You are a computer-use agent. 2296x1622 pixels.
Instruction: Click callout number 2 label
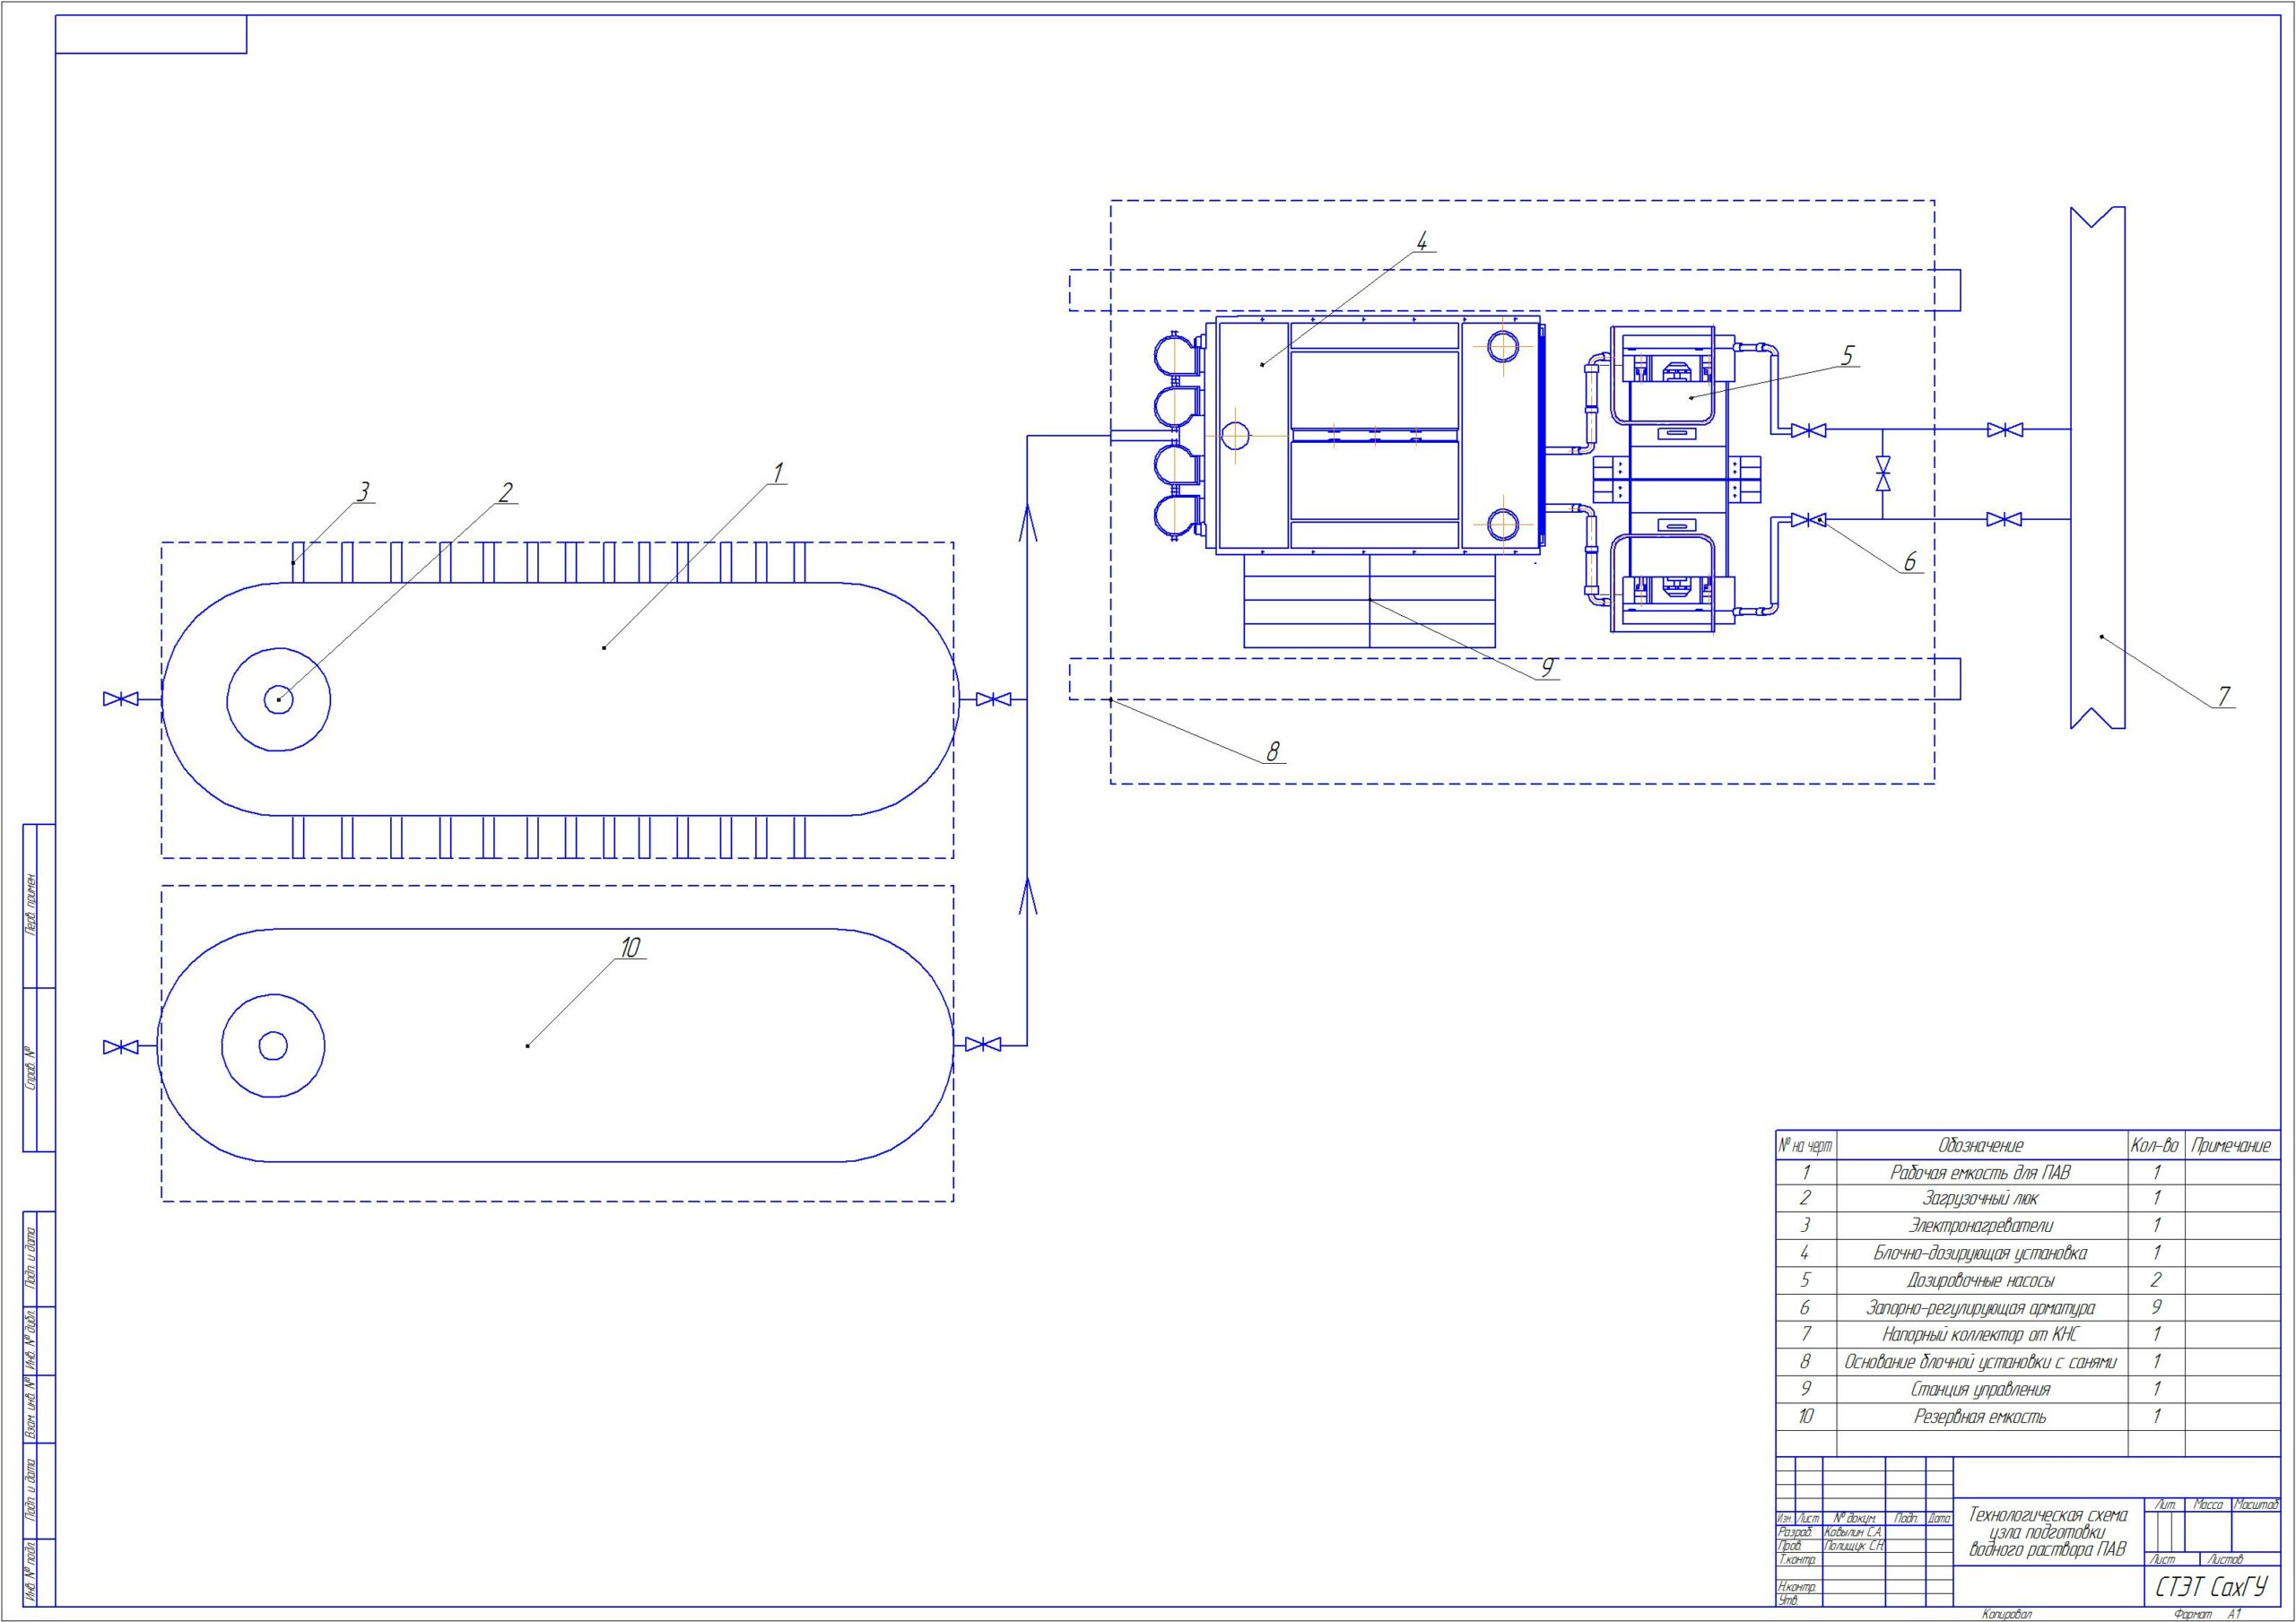point(506,492)
